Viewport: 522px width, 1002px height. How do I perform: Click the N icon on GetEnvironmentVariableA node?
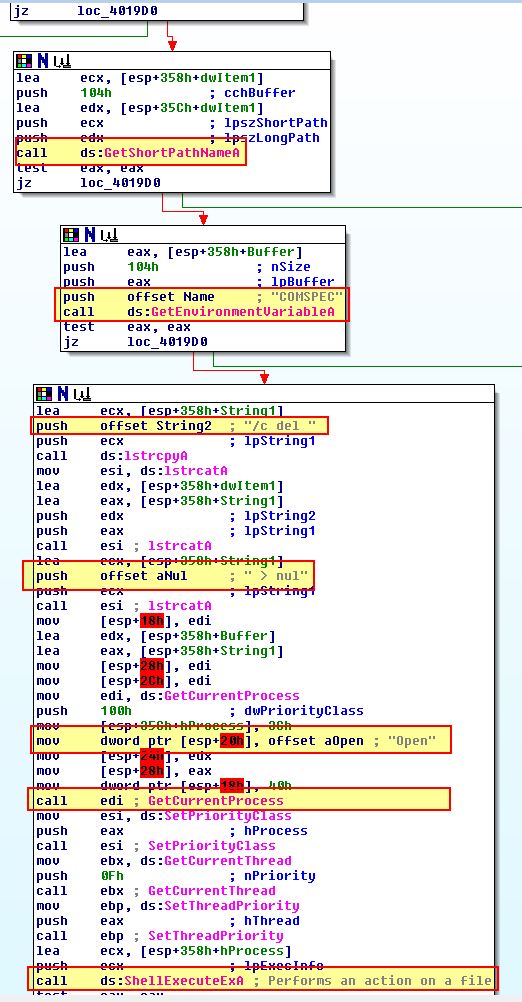pos(89,235)
